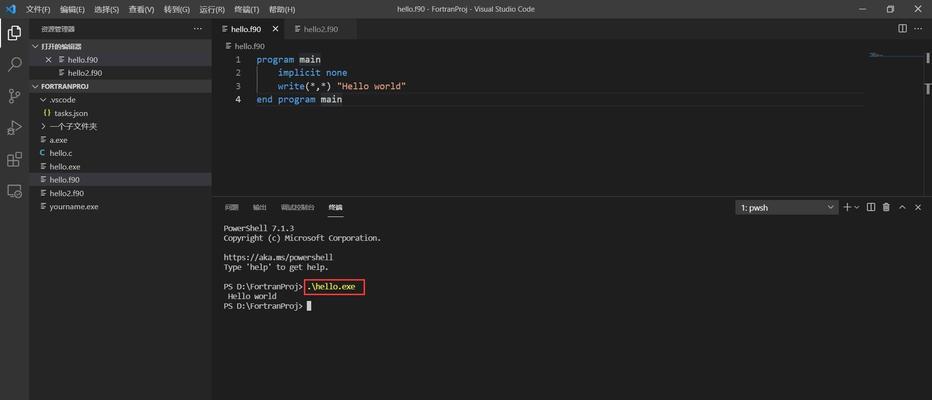
Task: Close the terminal panel
Action: tap(918, 207)
